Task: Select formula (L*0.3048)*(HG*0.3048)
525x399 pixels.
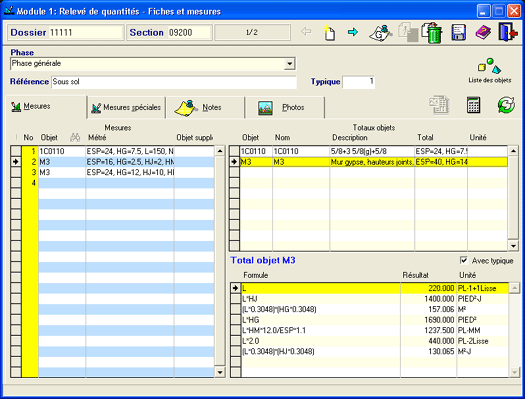Action: pyautogui.click(x=370, y=309)
